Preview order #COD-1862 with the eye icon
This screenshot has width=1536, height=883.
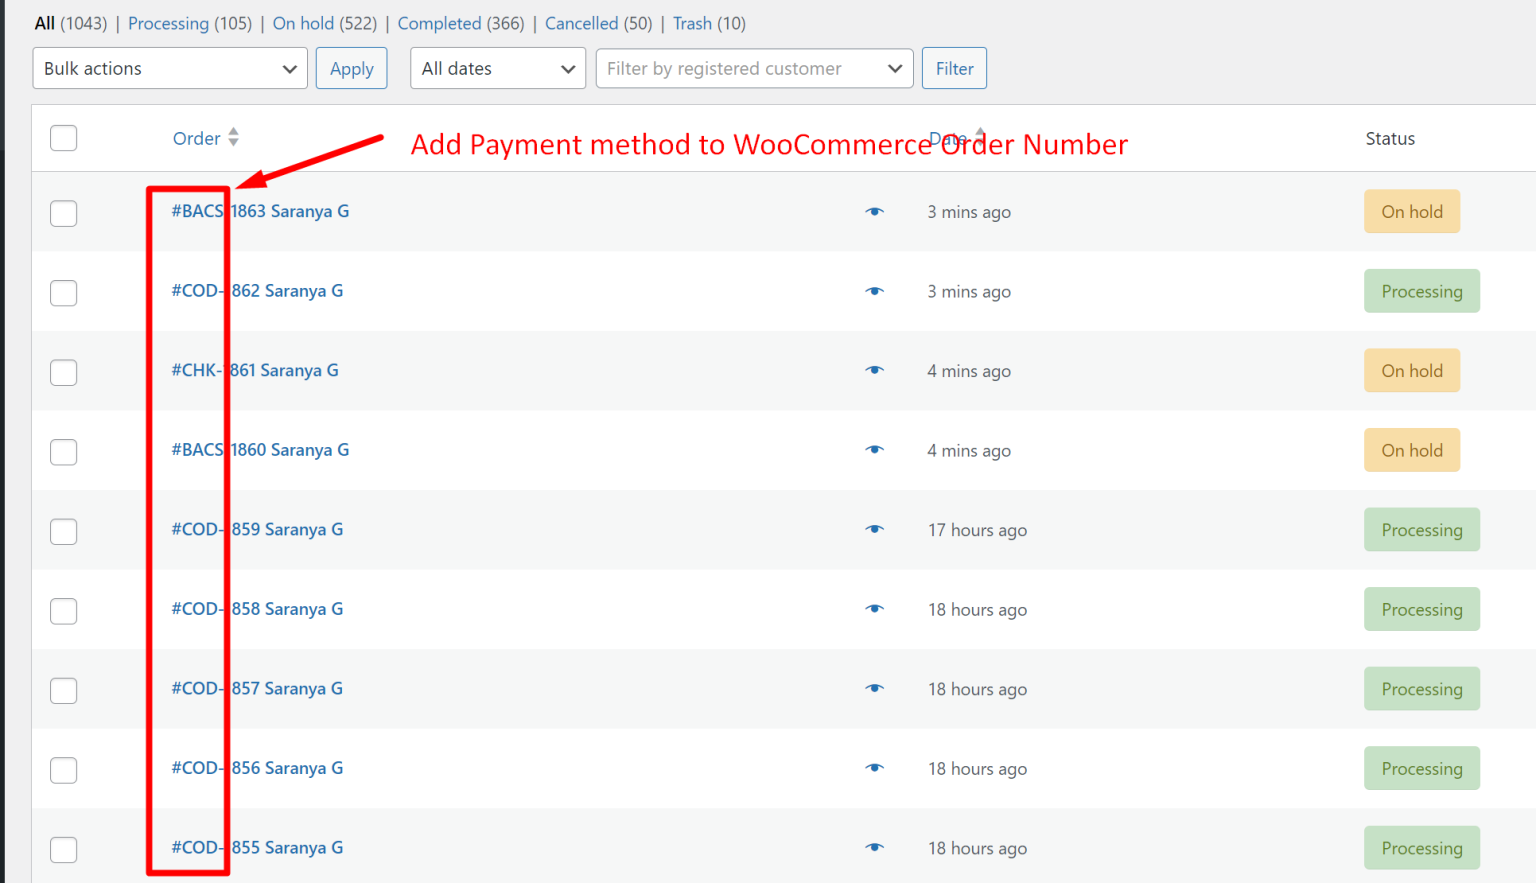pyautogui.click(x=875, y=291)
